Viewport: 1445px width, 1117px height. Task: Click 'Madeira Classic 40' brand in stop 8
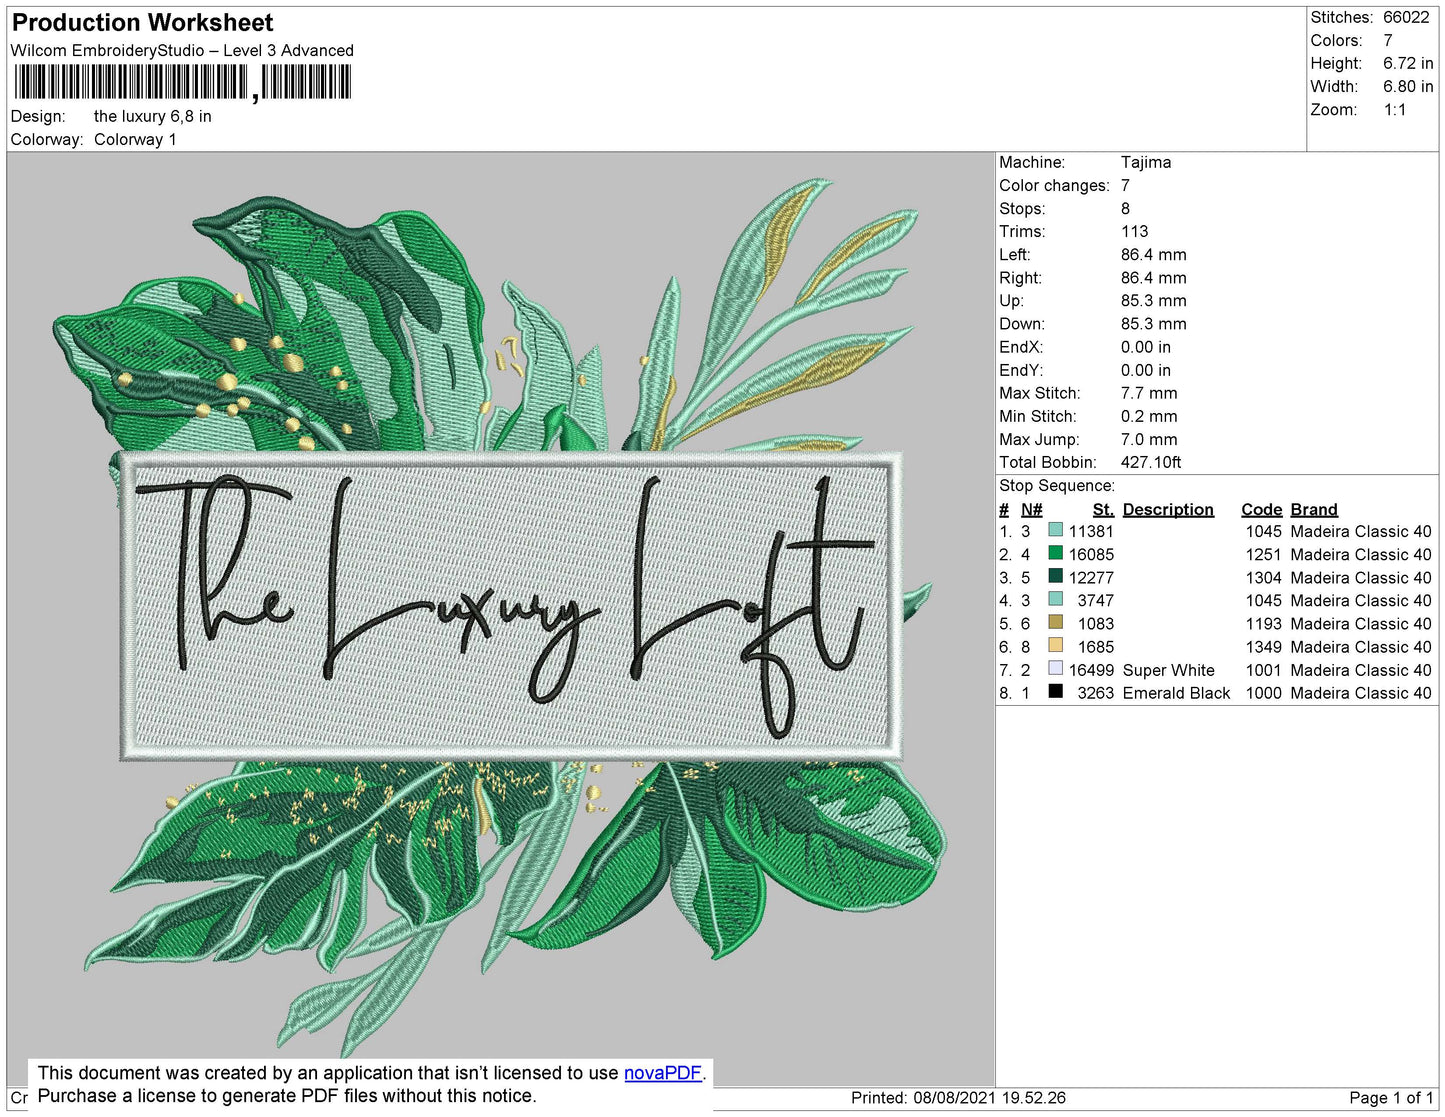point(1361,693)
